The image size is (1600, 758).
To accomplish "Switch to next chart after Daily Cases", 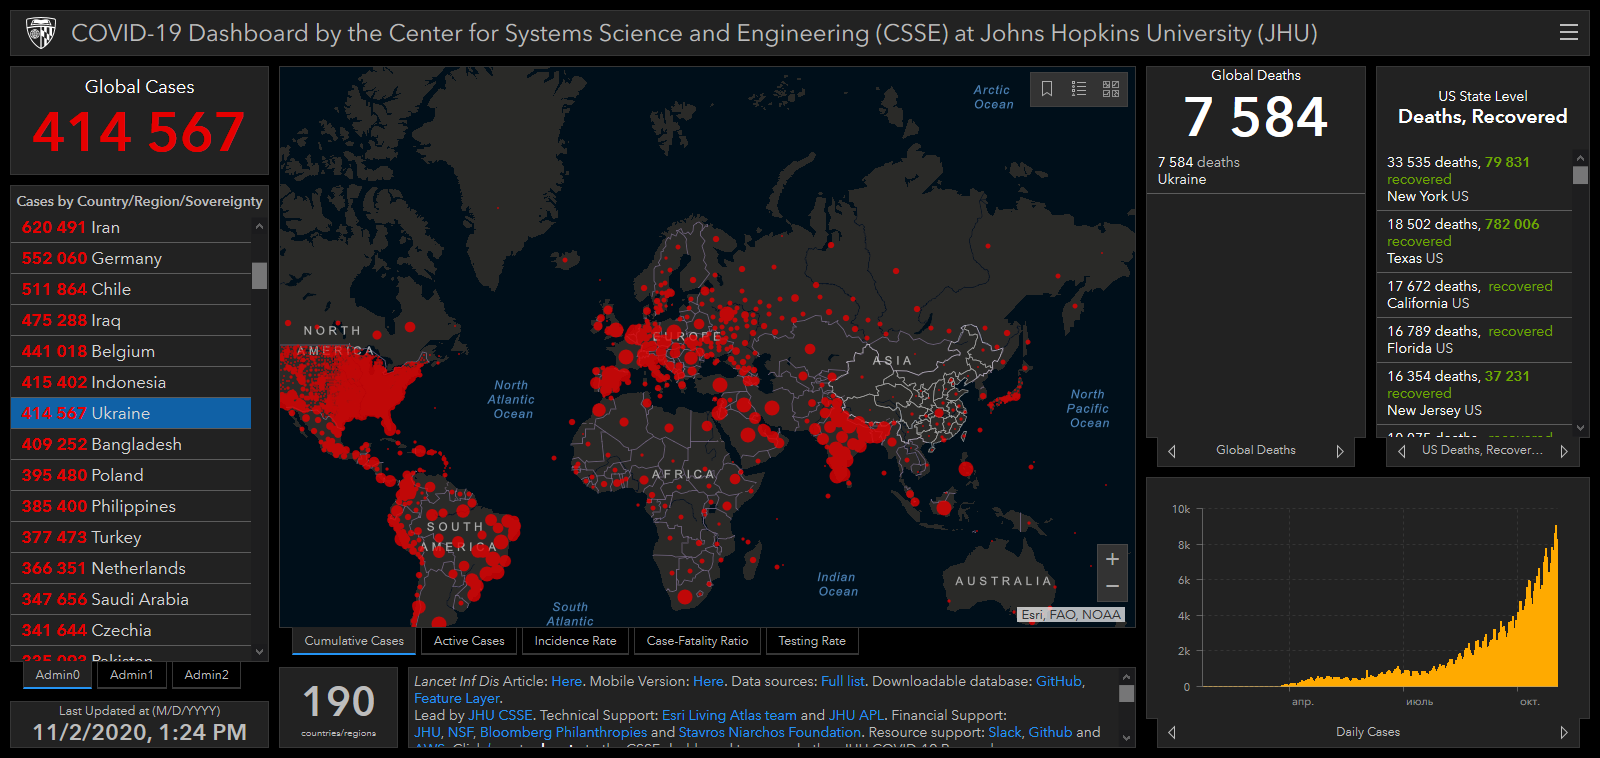I will (1564, 732).
